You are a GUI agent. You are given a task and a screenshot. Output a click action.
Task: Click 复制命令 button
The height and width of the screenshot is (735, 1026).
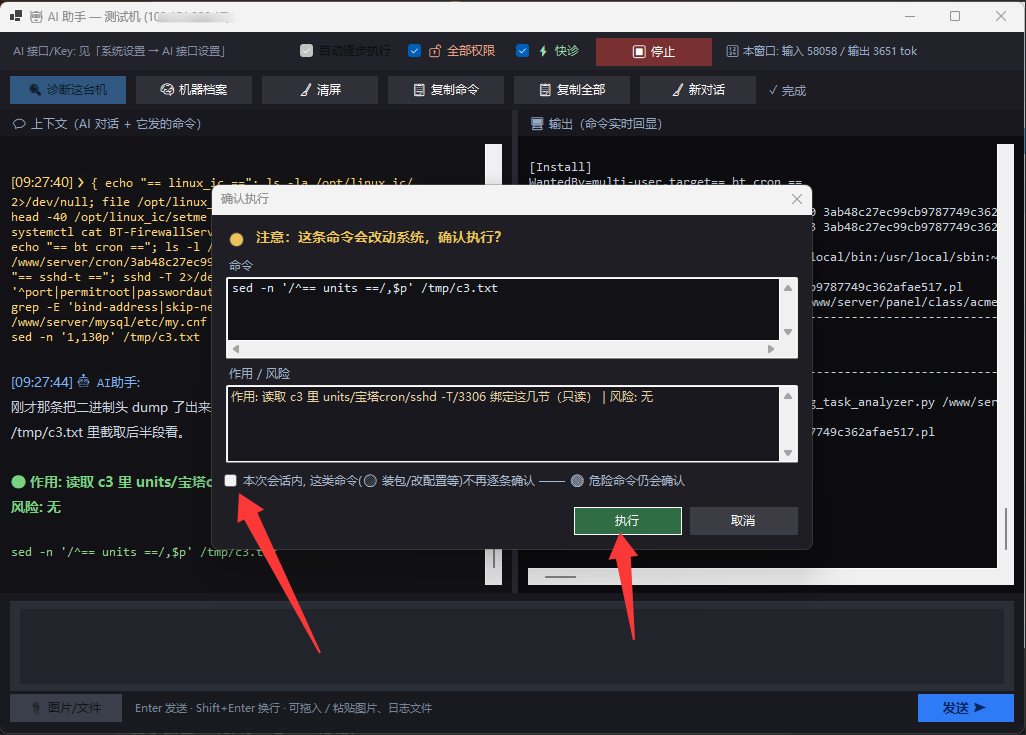tap(446, 90)
